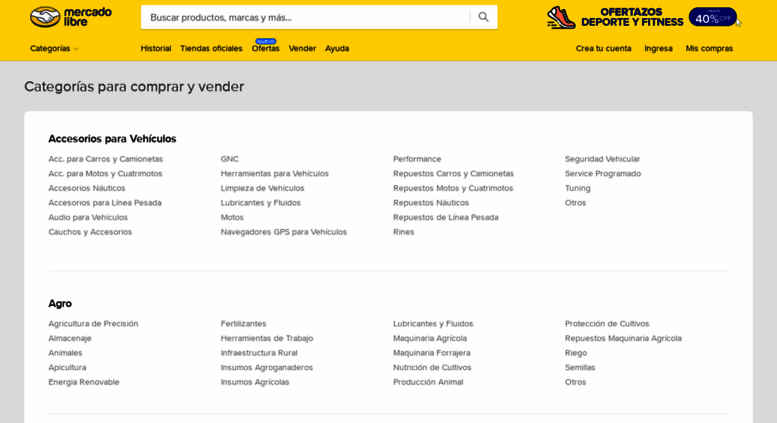Open the Tuning category
777x423 pixels.
click(578, 188)
